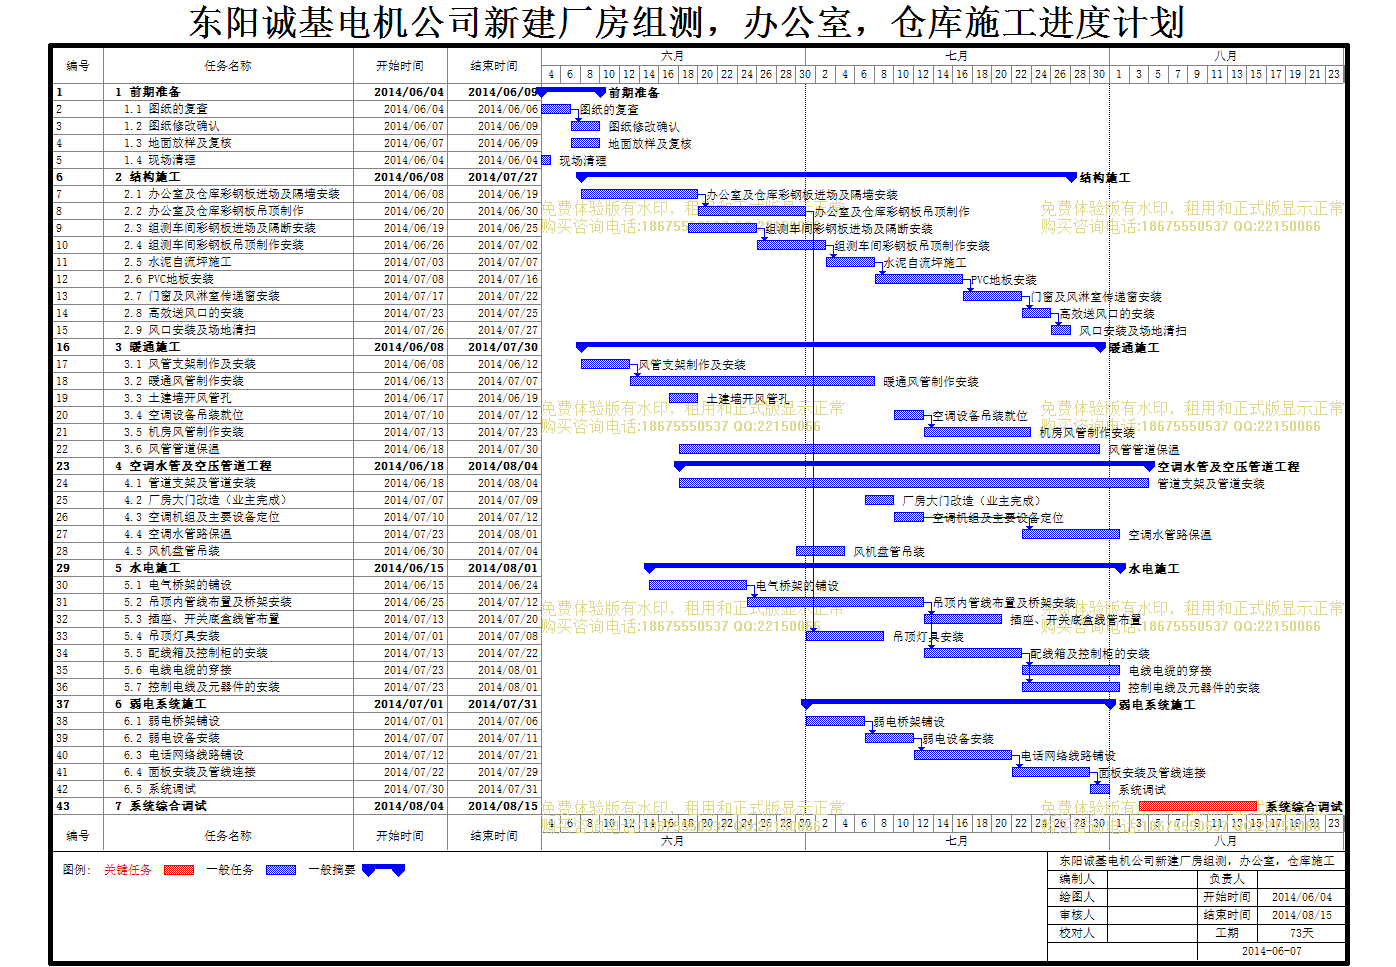Select task name cell 5.3 插座、开关底盒线管布置
The width and height of the screenshot is (1396, 967).
[228, 619]
